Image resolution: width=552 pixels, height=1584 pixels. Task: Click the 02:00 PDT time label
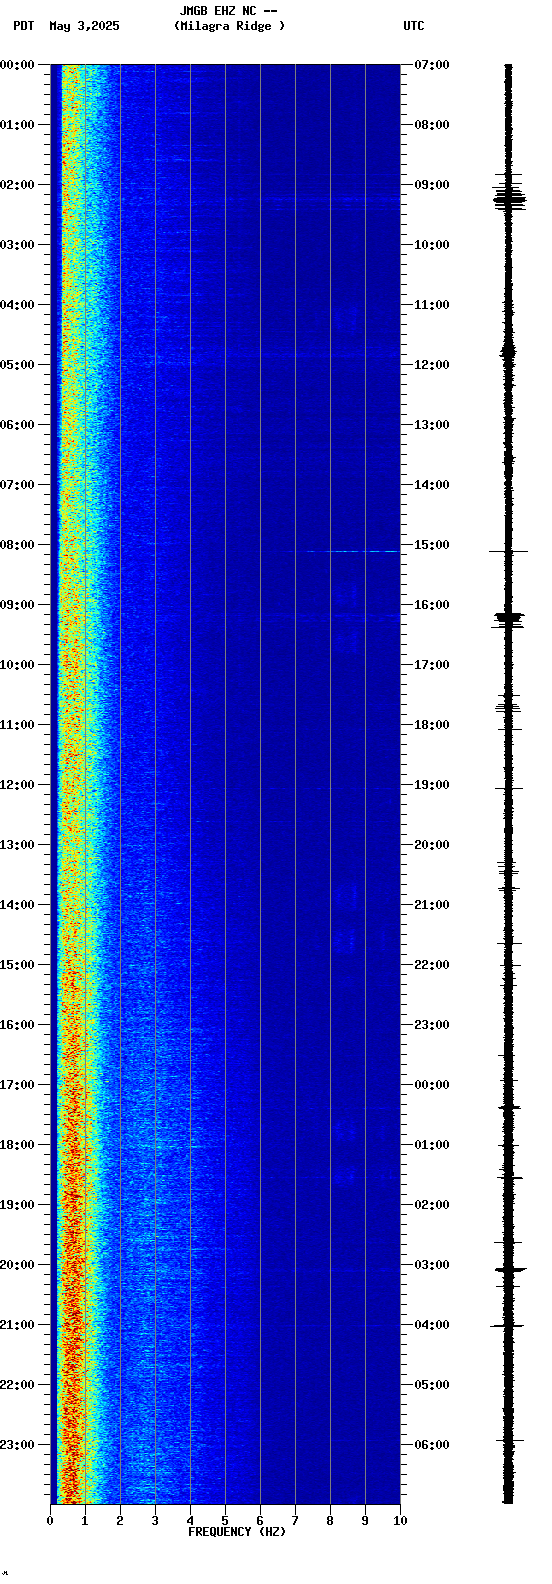18,185
